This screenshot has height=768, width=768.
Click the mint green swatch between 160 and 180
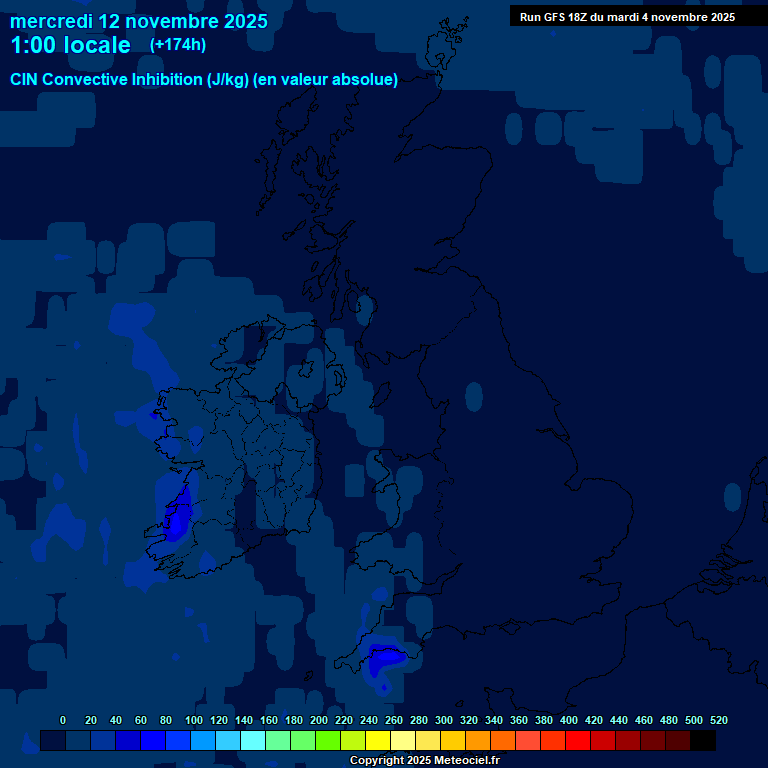pyautogui.click(x=278, y=740)
